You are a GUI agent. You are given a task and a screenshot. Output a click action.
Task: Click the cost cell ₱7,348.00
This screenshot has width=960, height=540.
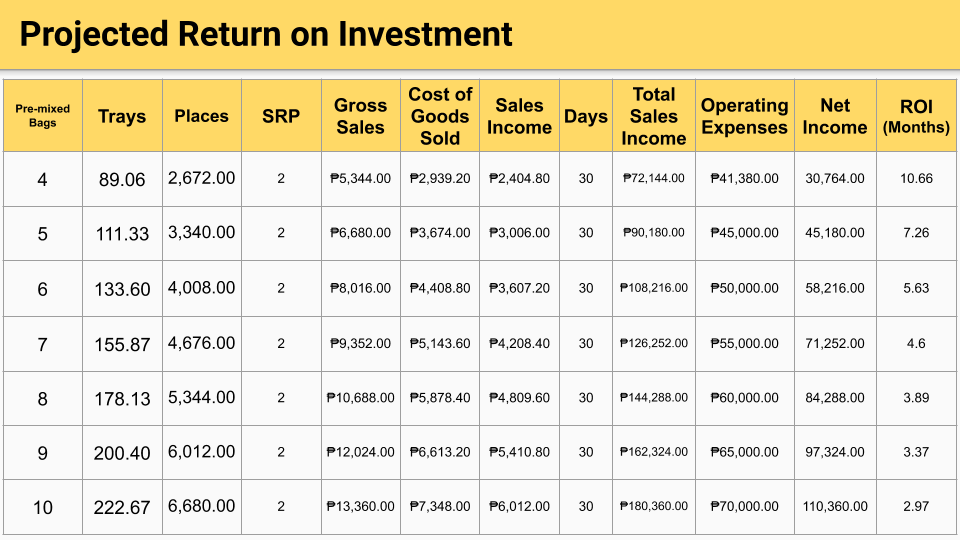[440, 507]
